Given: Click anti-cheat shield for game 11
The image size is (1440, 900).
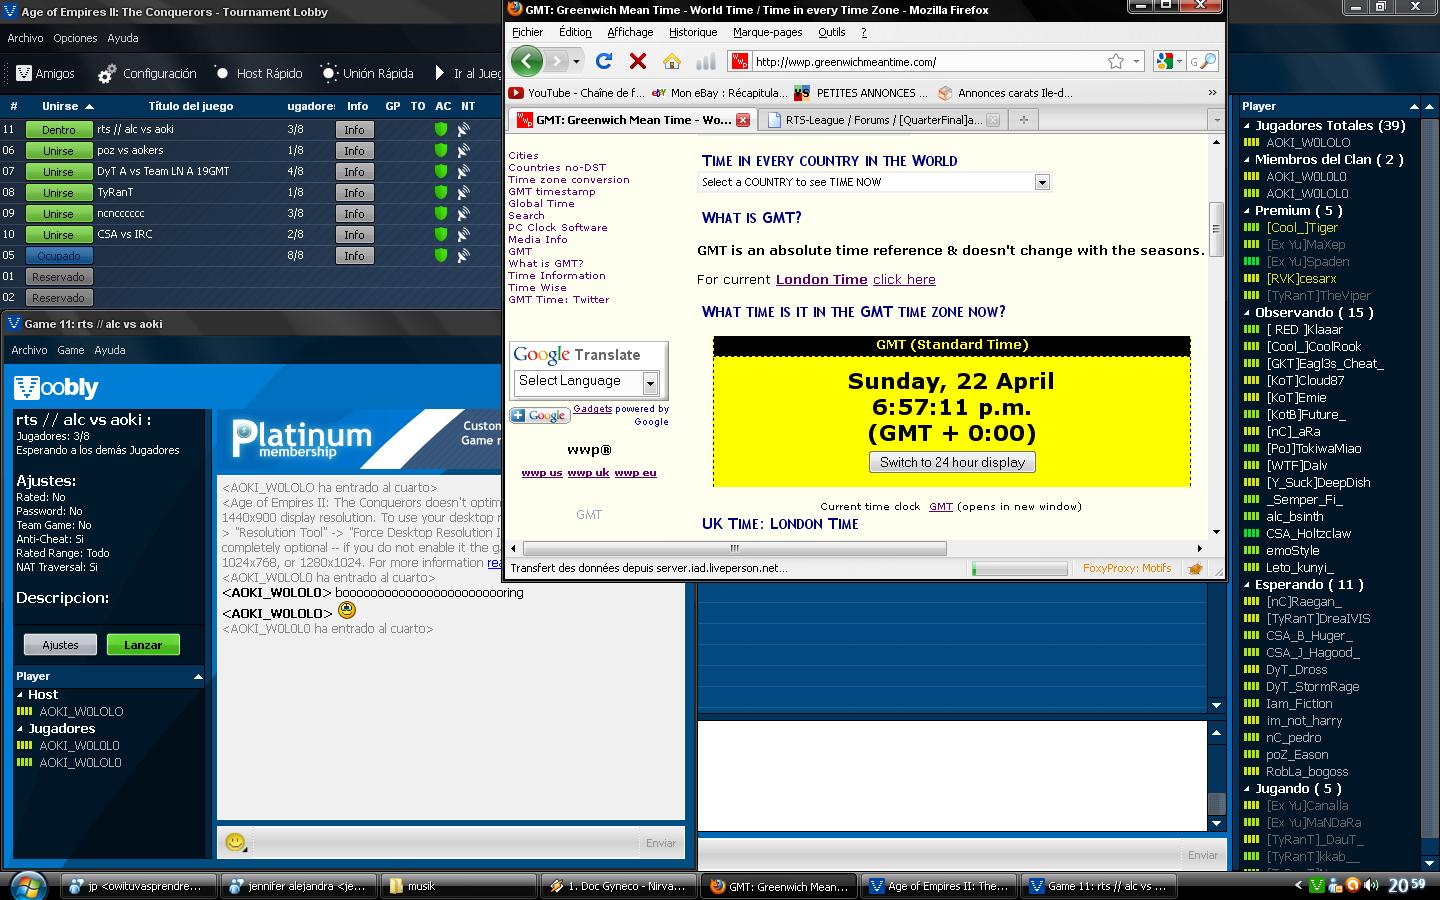Looking at the screenshot, I should (x=441, y=129).
